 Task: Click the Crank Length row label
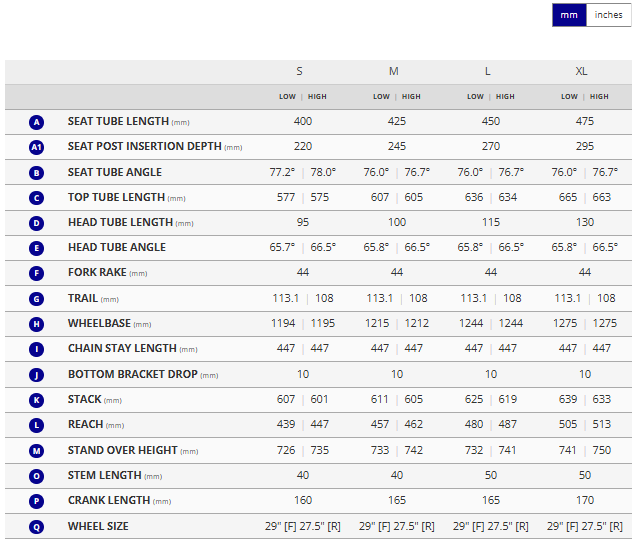[109, 501]
